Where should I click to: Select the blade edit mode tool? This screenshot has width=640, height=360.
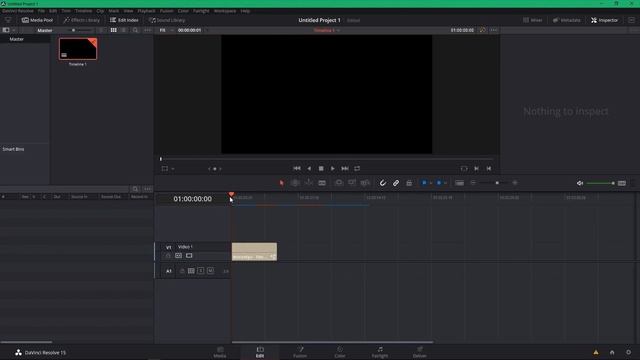pos(322,183)
